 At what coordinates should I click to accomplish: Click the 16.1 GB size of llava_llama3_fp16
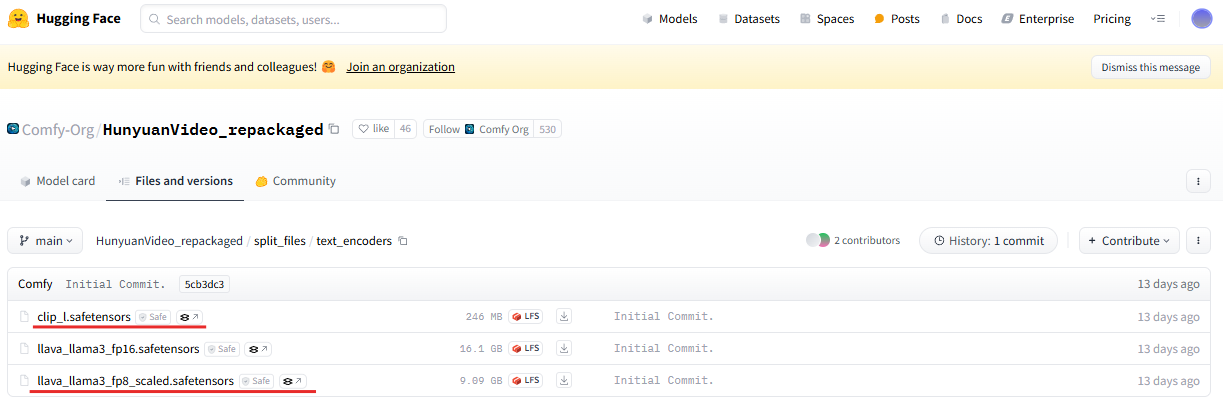[x=481, y=349]
